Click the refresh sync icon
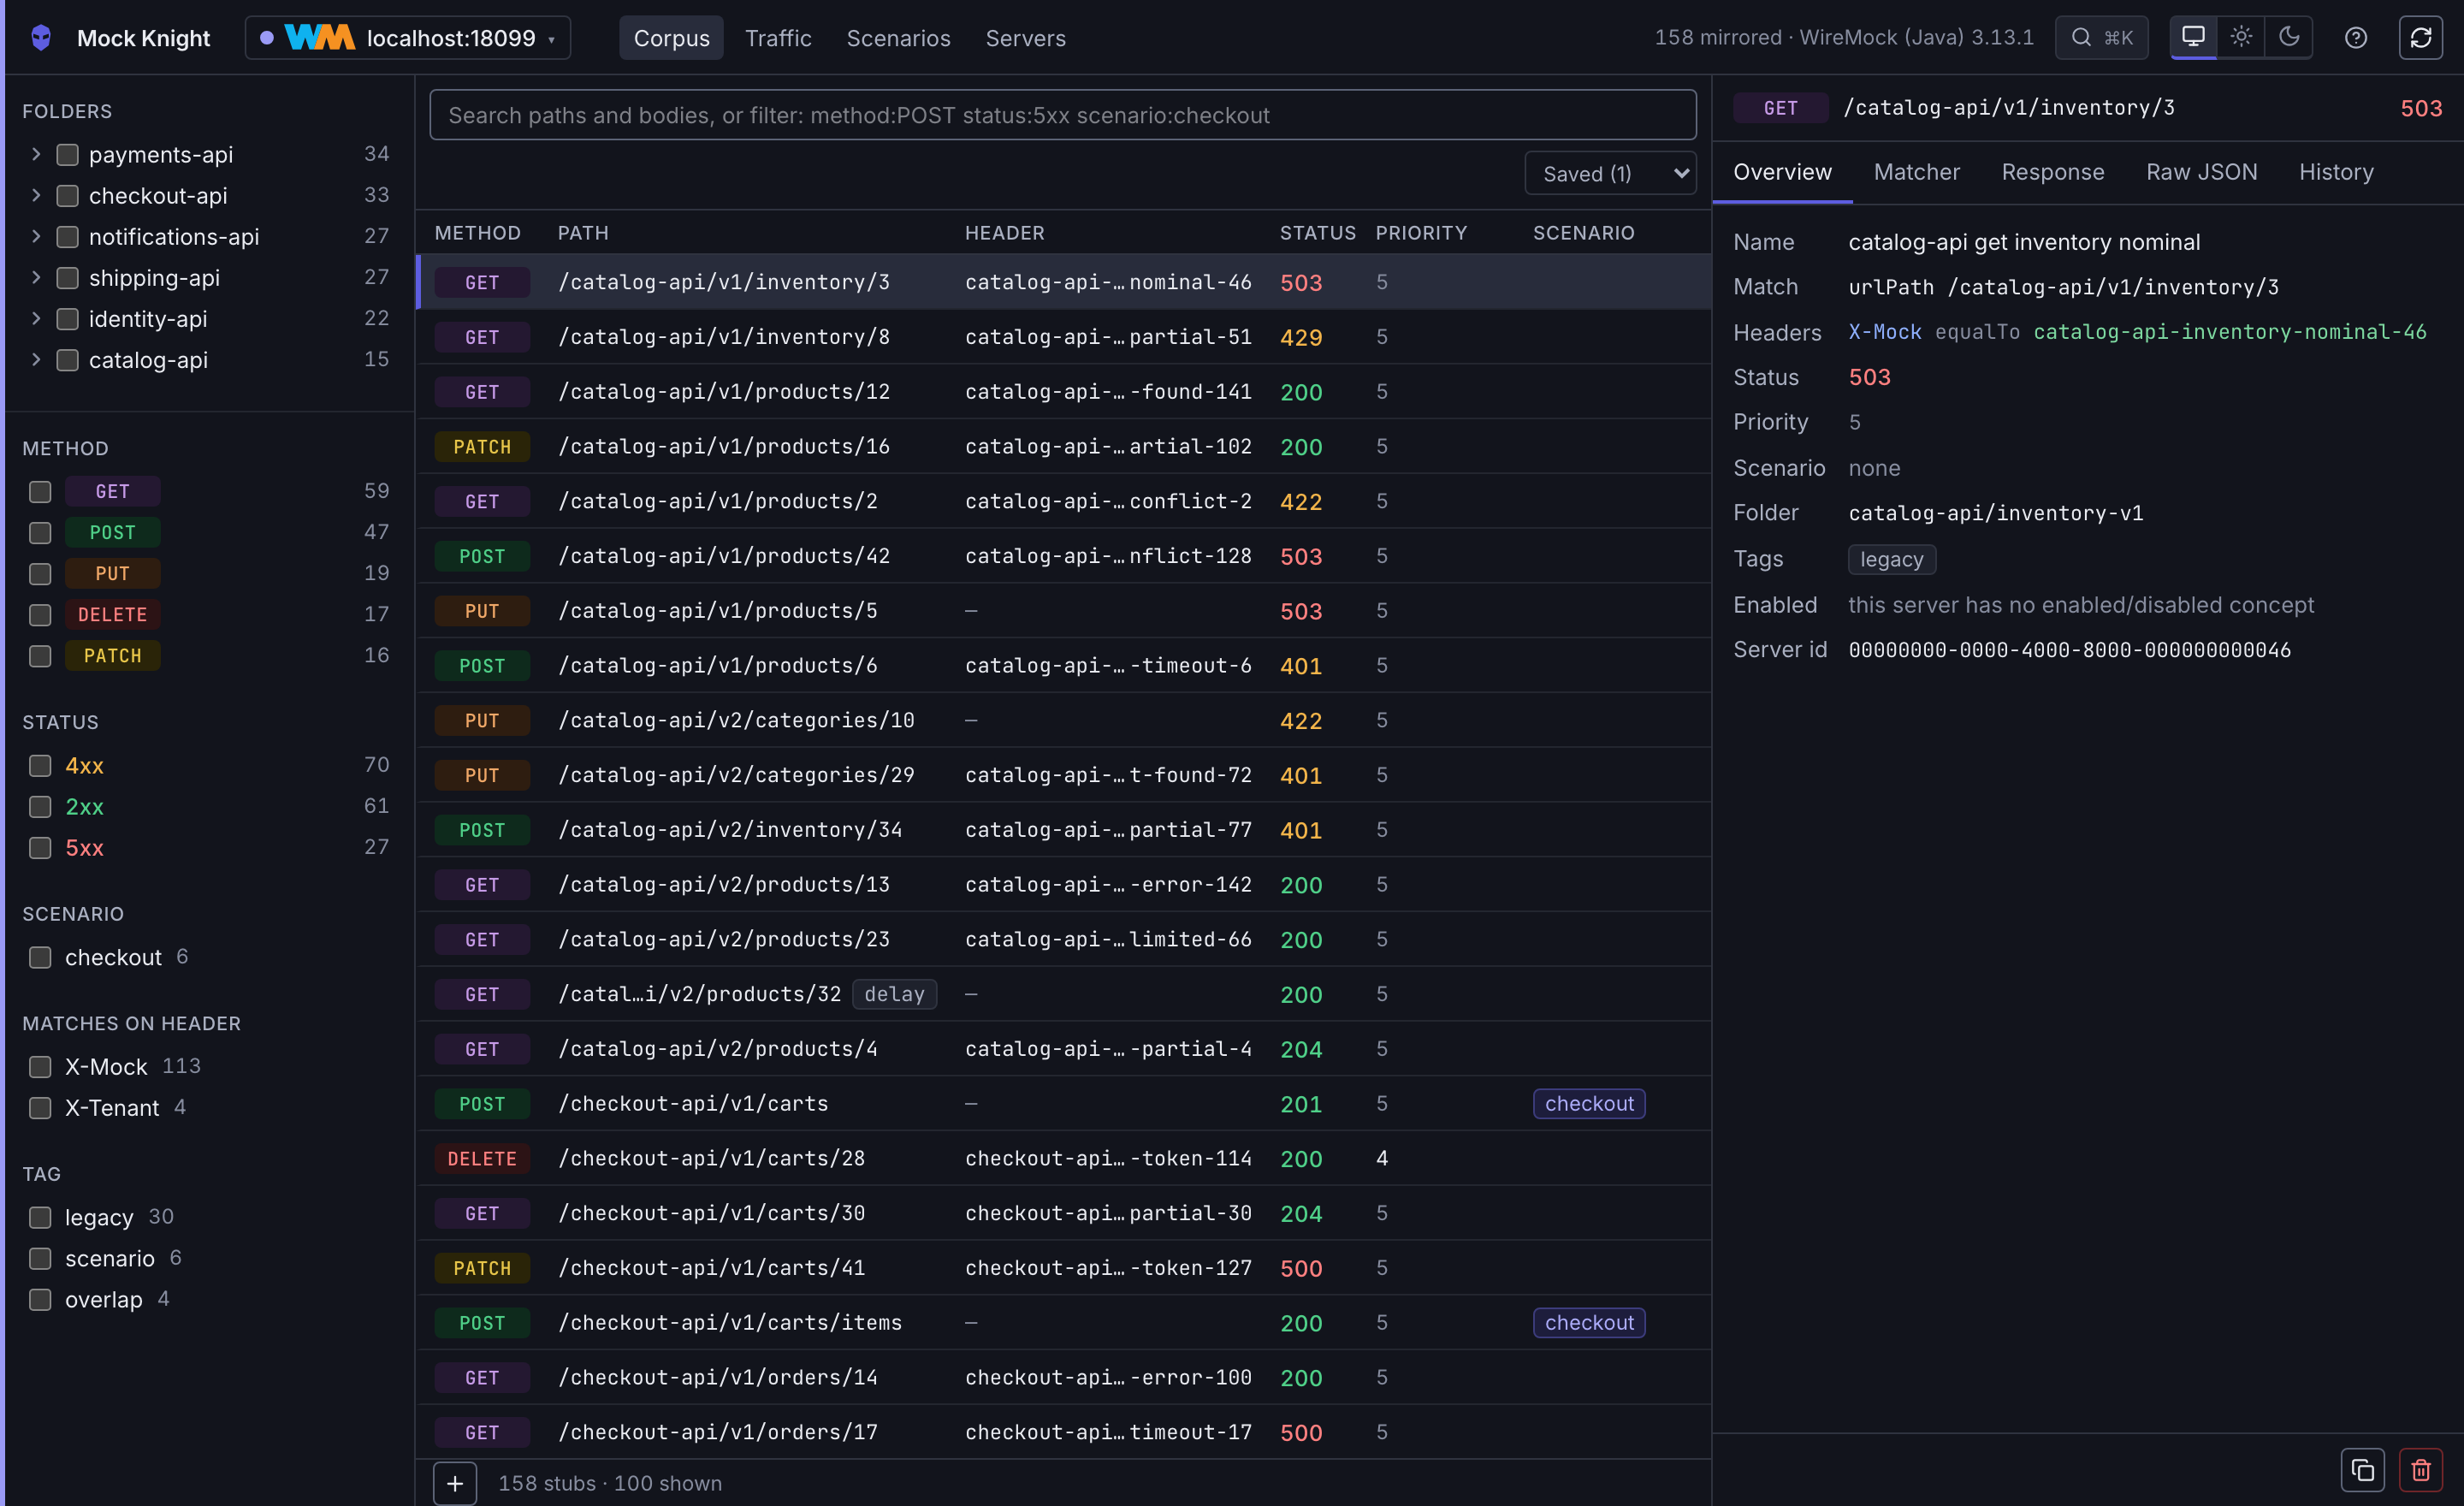 (x=2421, y=38)
